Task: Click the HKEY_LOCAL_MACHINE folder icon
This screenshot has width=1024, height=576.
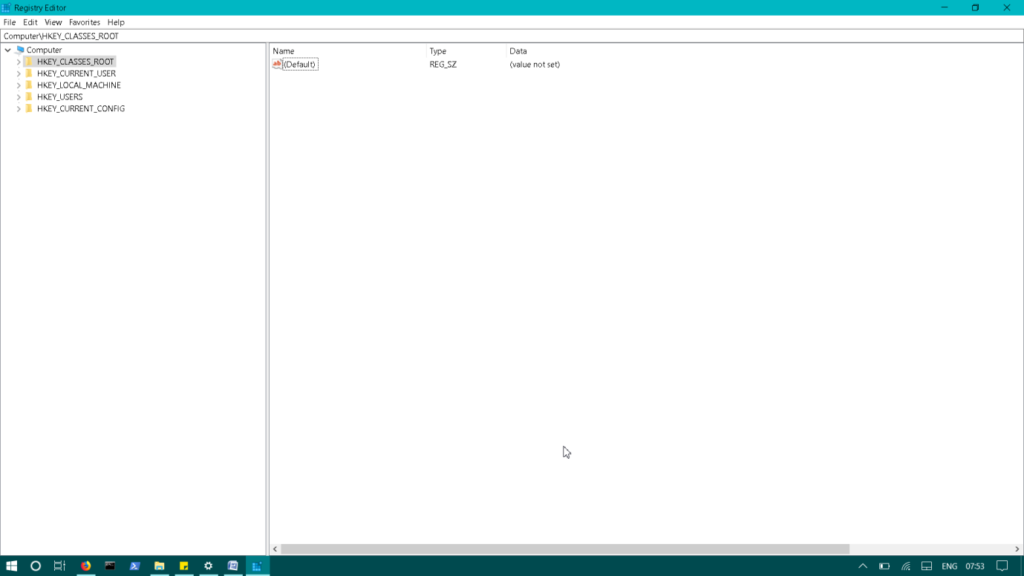Action: point(29,86)
